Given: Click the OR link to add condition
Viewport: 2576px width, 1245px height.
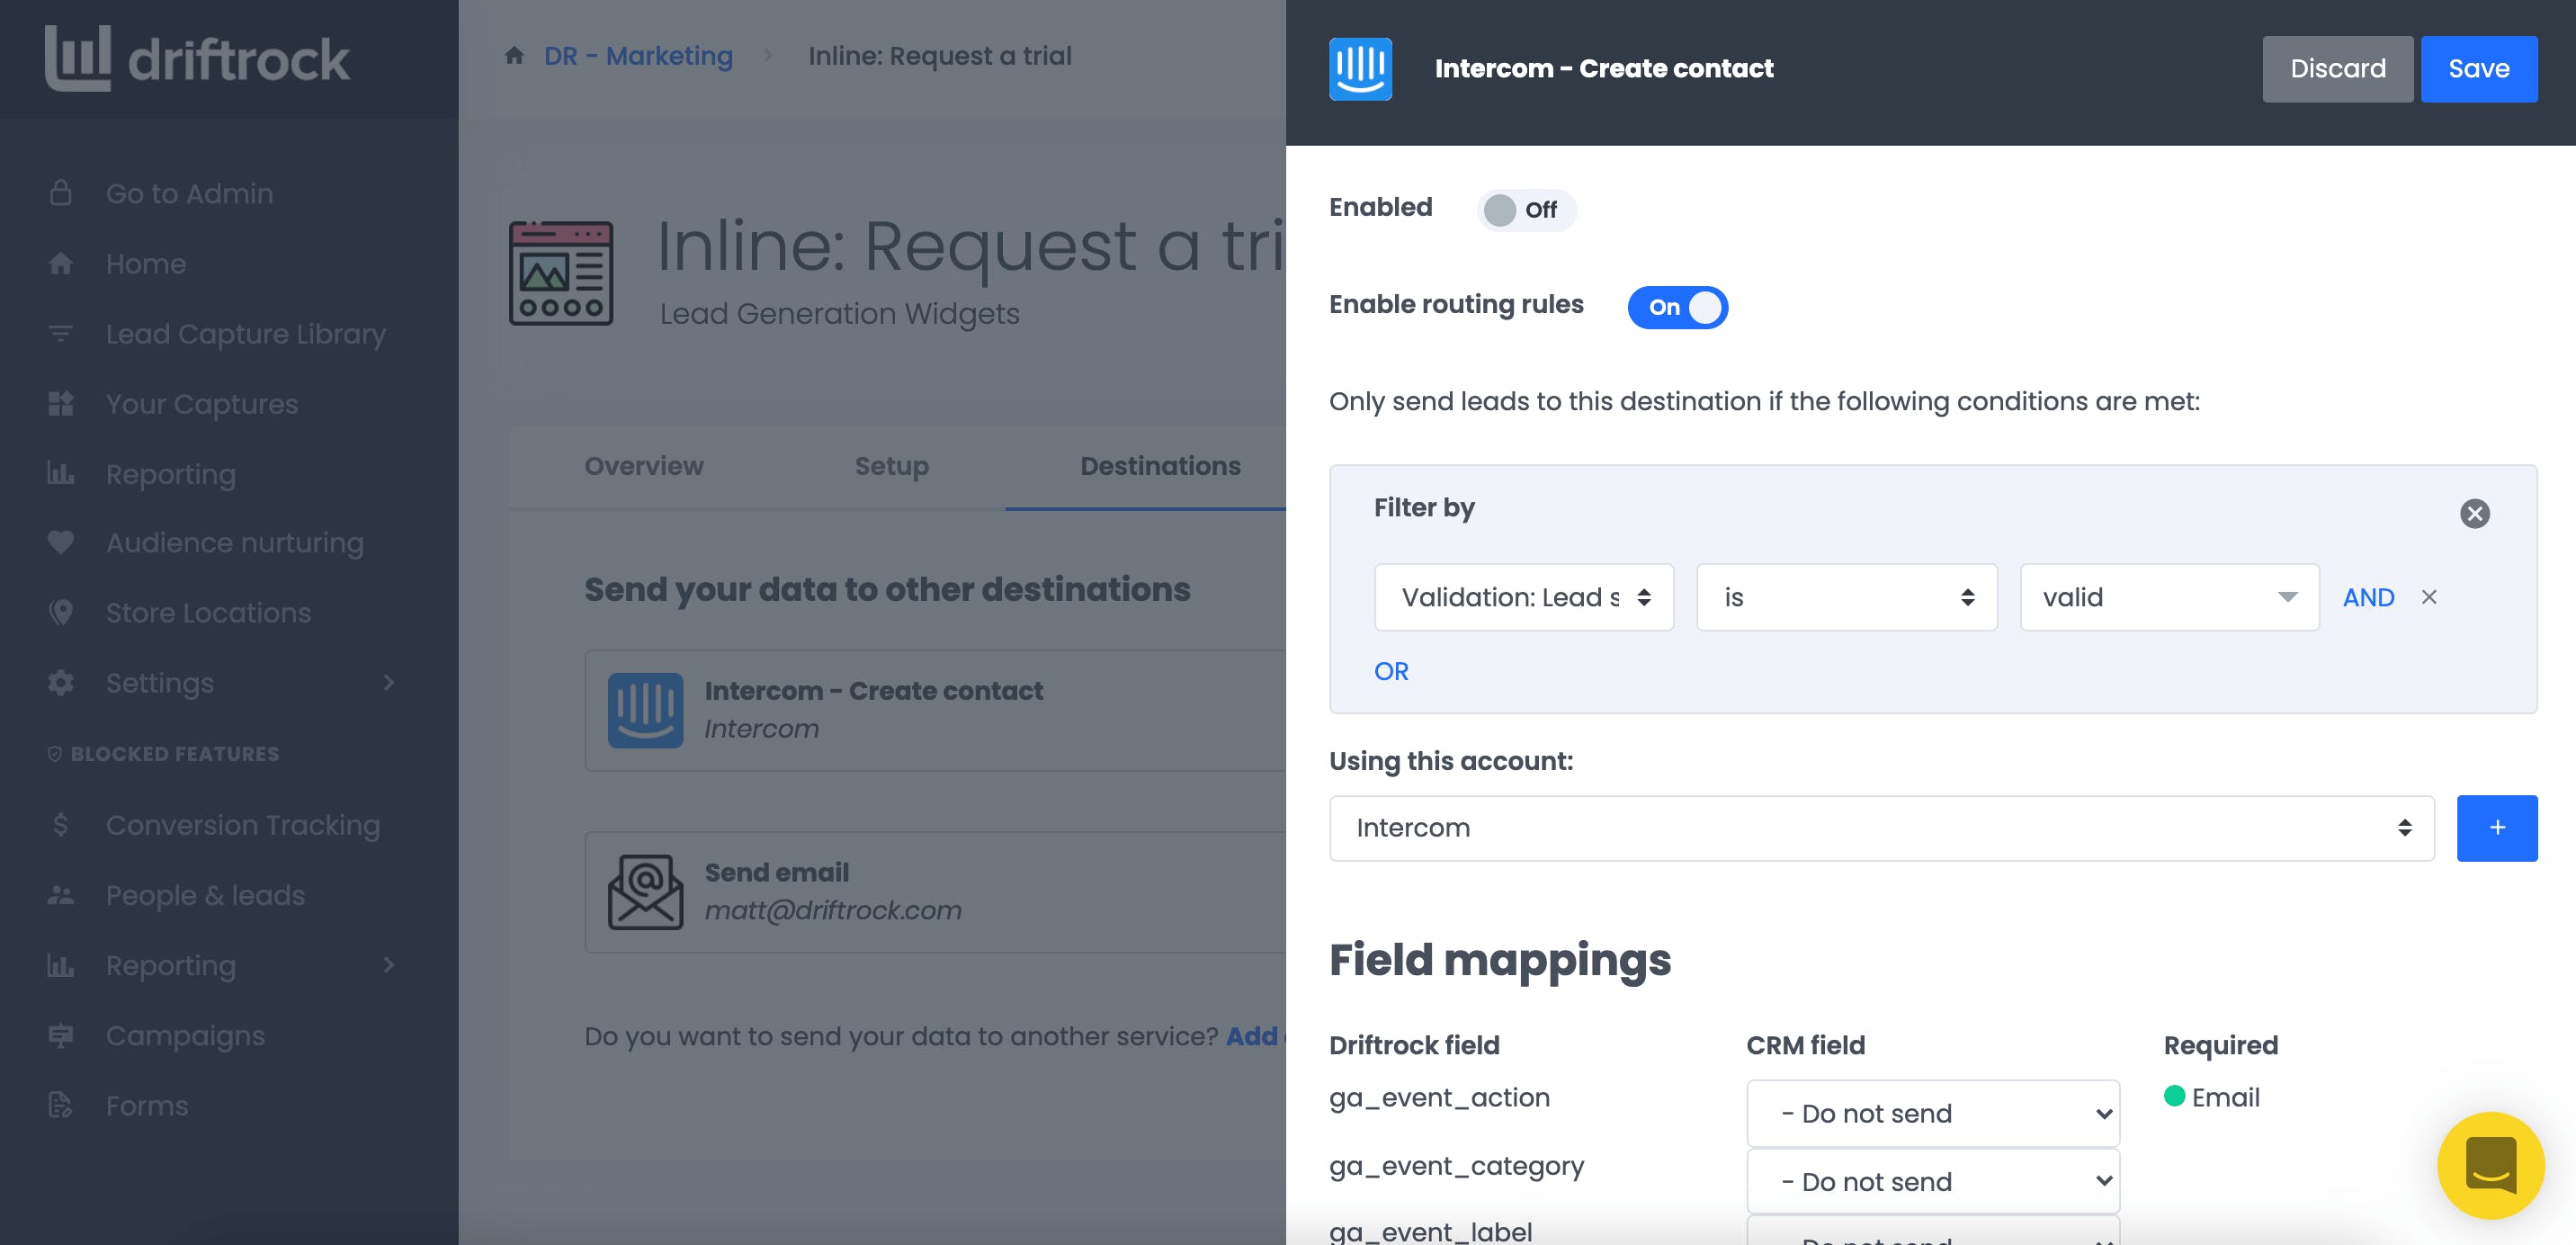Looking at the screenshot, I should point(1390,671).
